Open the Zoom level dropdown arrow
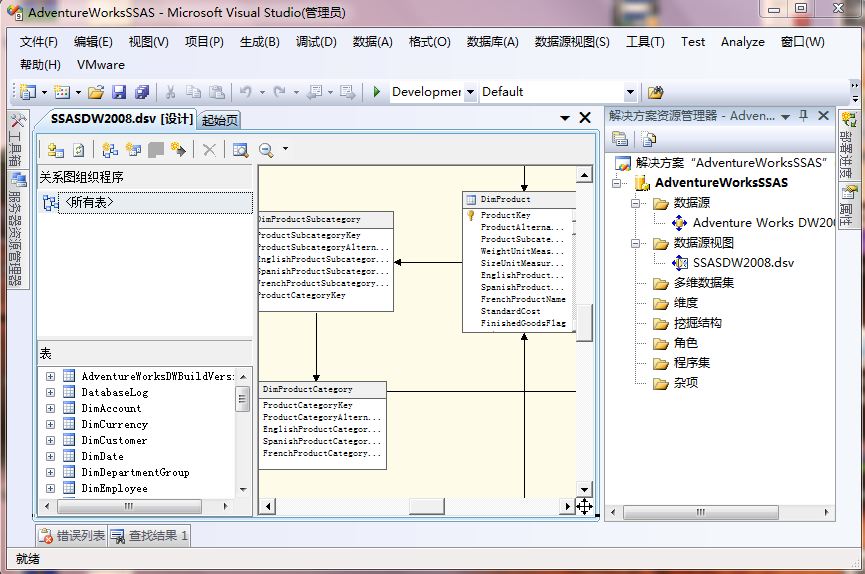The height and width of the screenshot is (574, 865). tap(285, 148)
